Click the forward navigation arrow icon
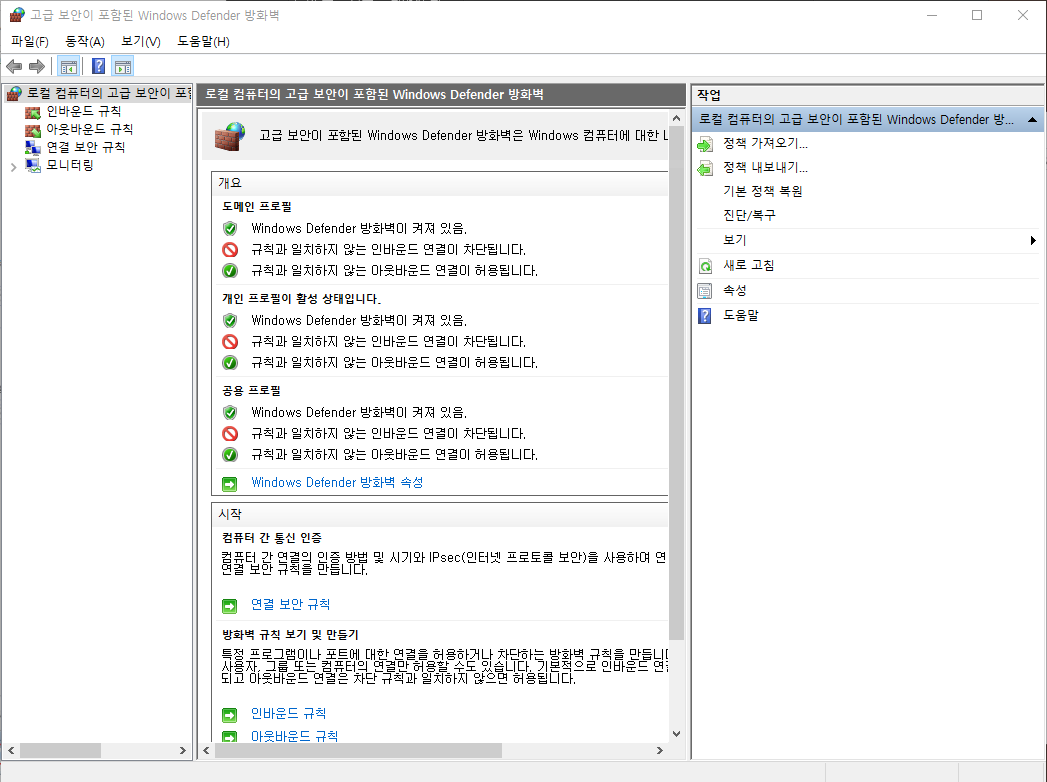Viewport: 1047px width, 782px height. click(x=35, y=65)
